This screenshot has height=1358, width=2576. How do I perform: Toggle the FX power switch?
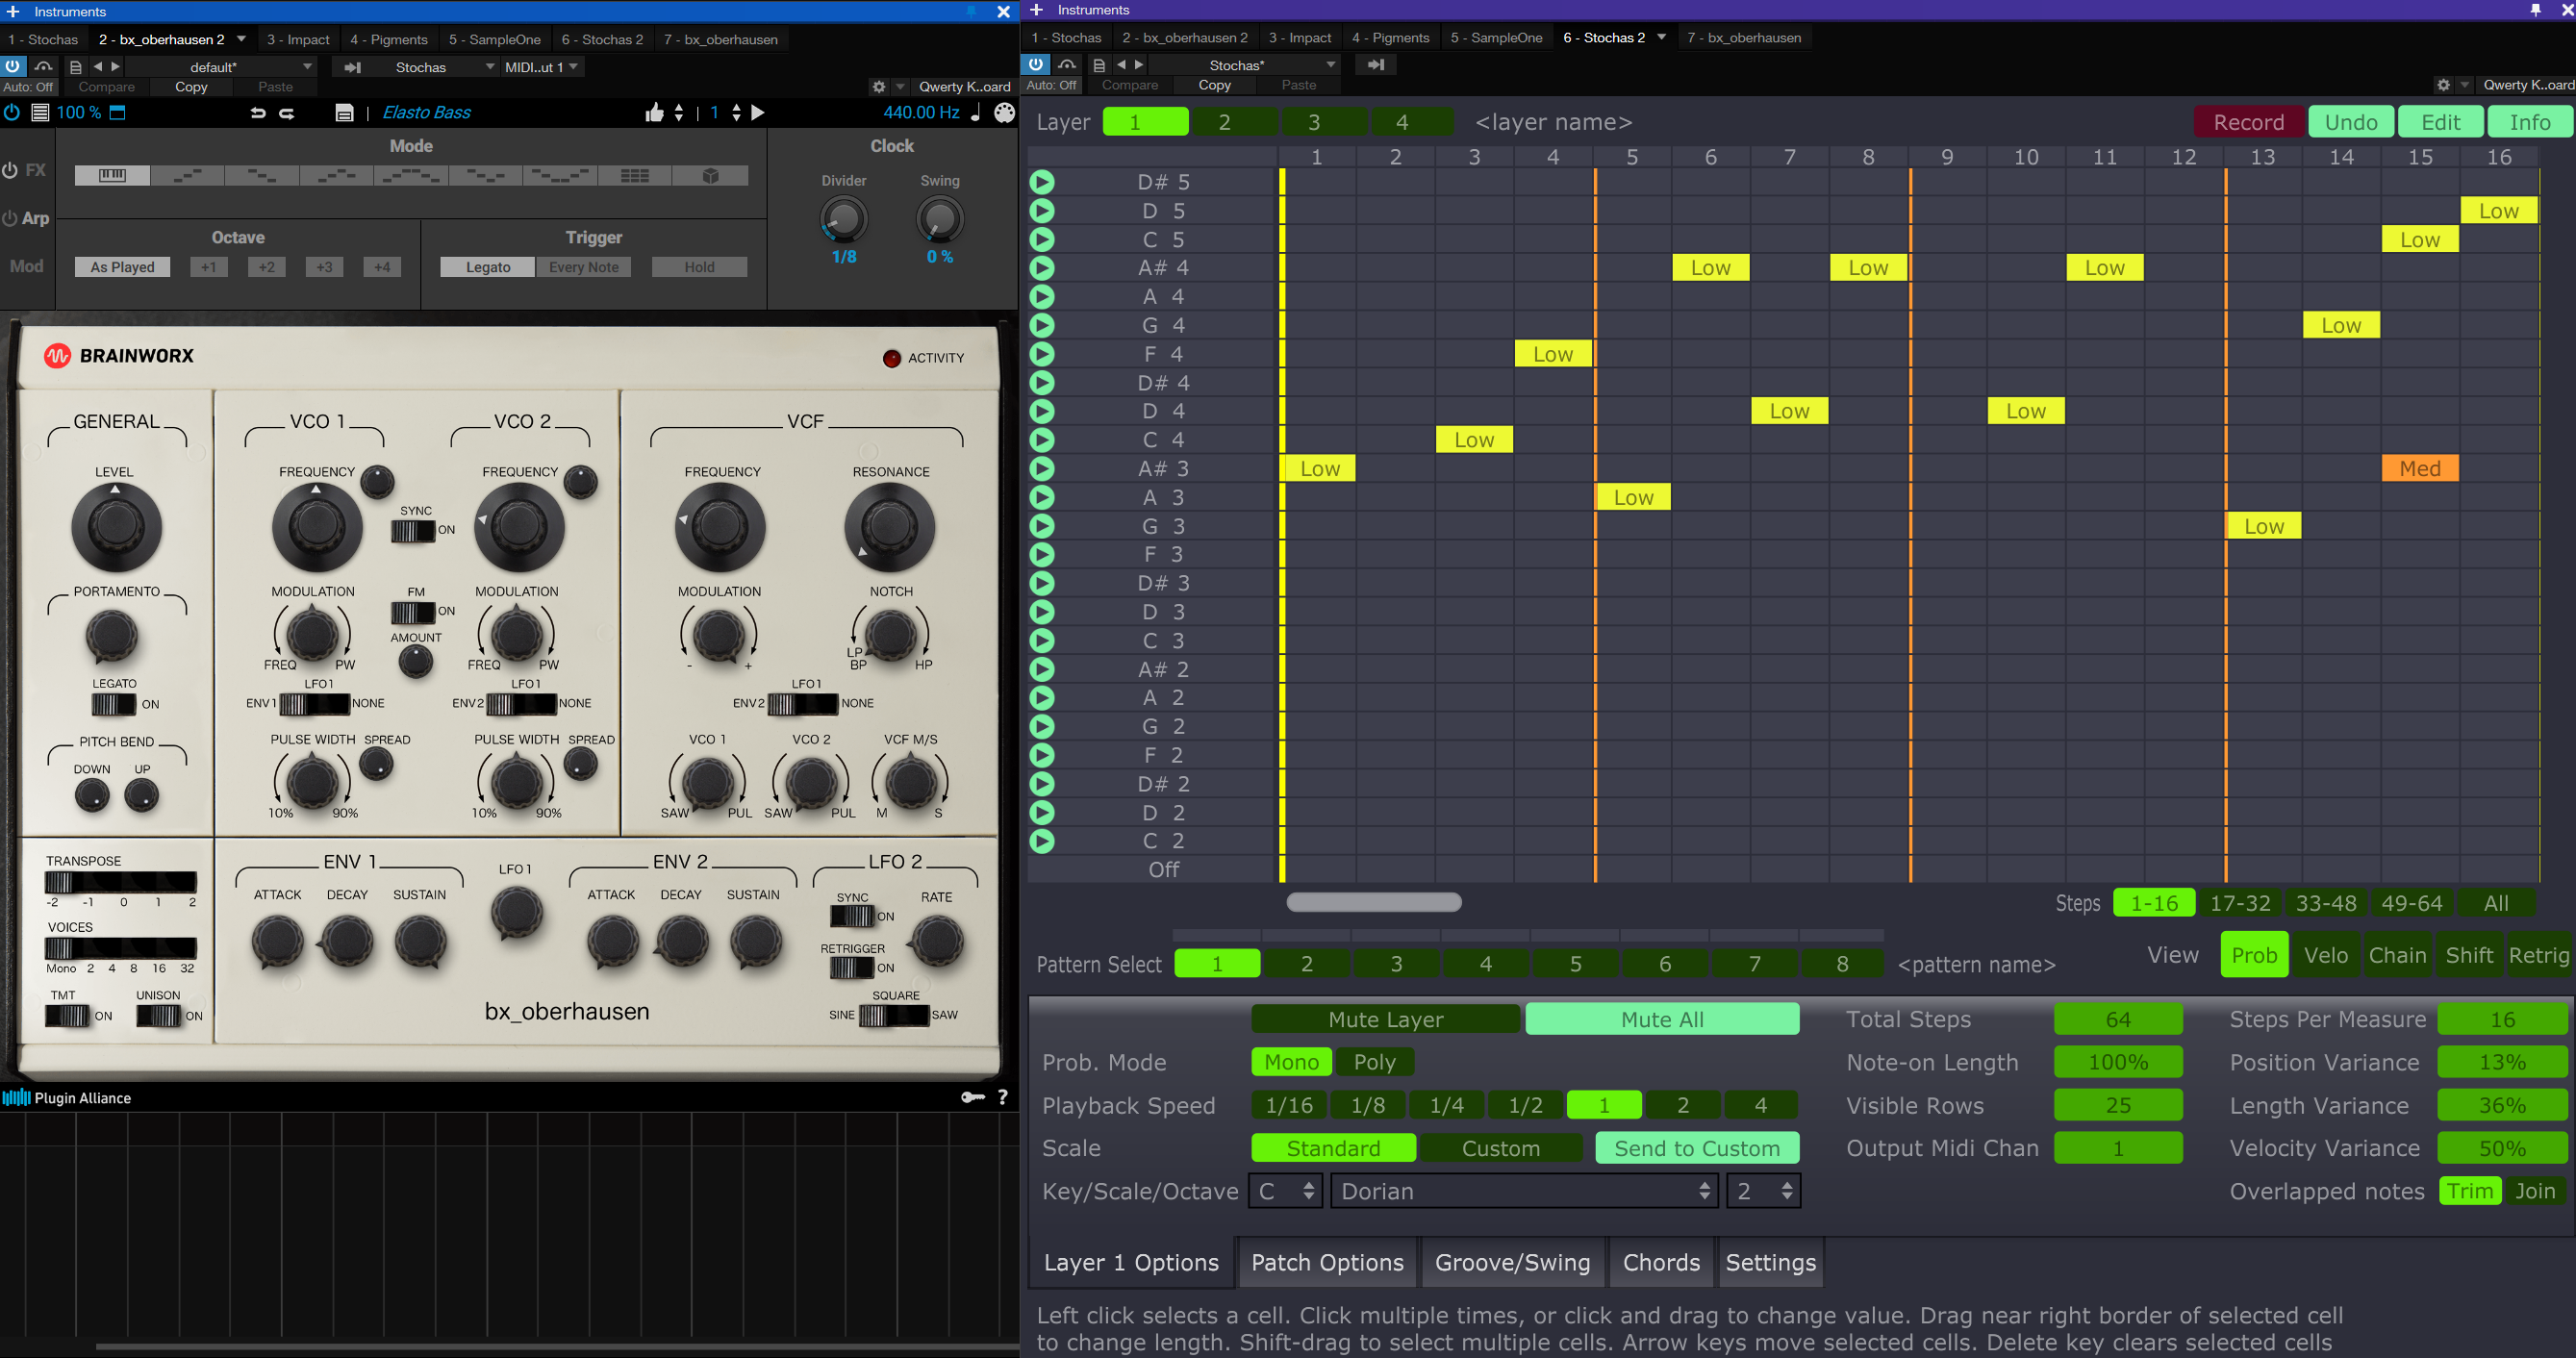coord(10,170)
